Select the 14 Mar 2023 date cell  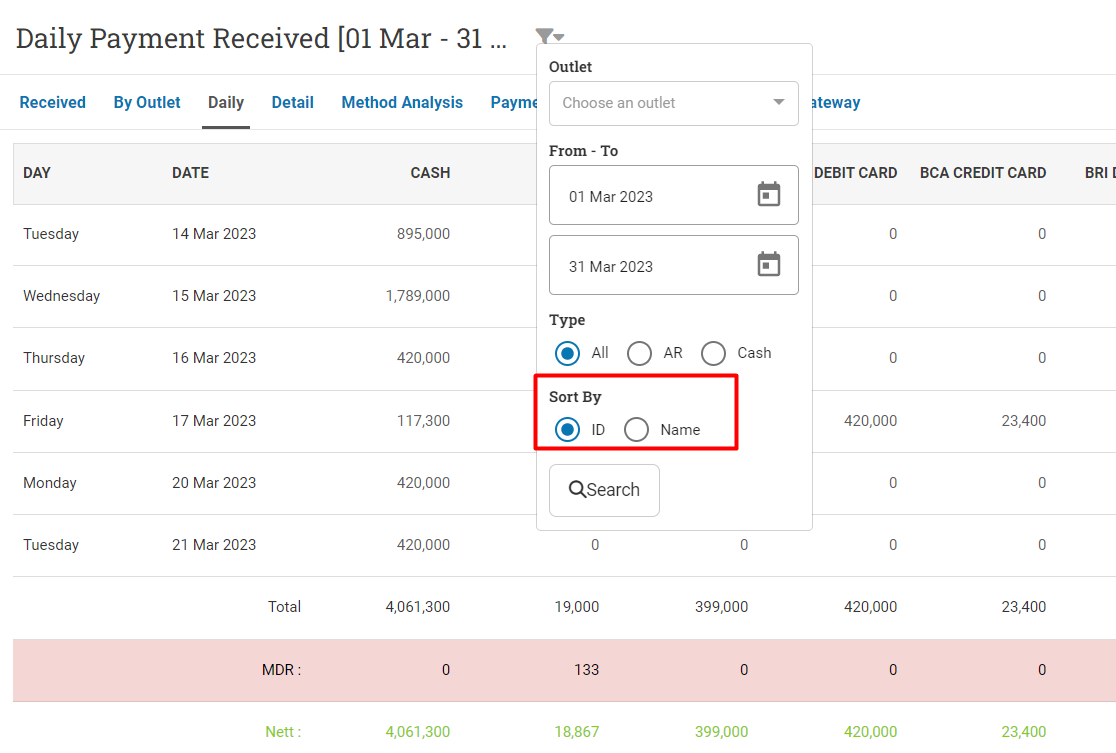click(x=214, y=234)
